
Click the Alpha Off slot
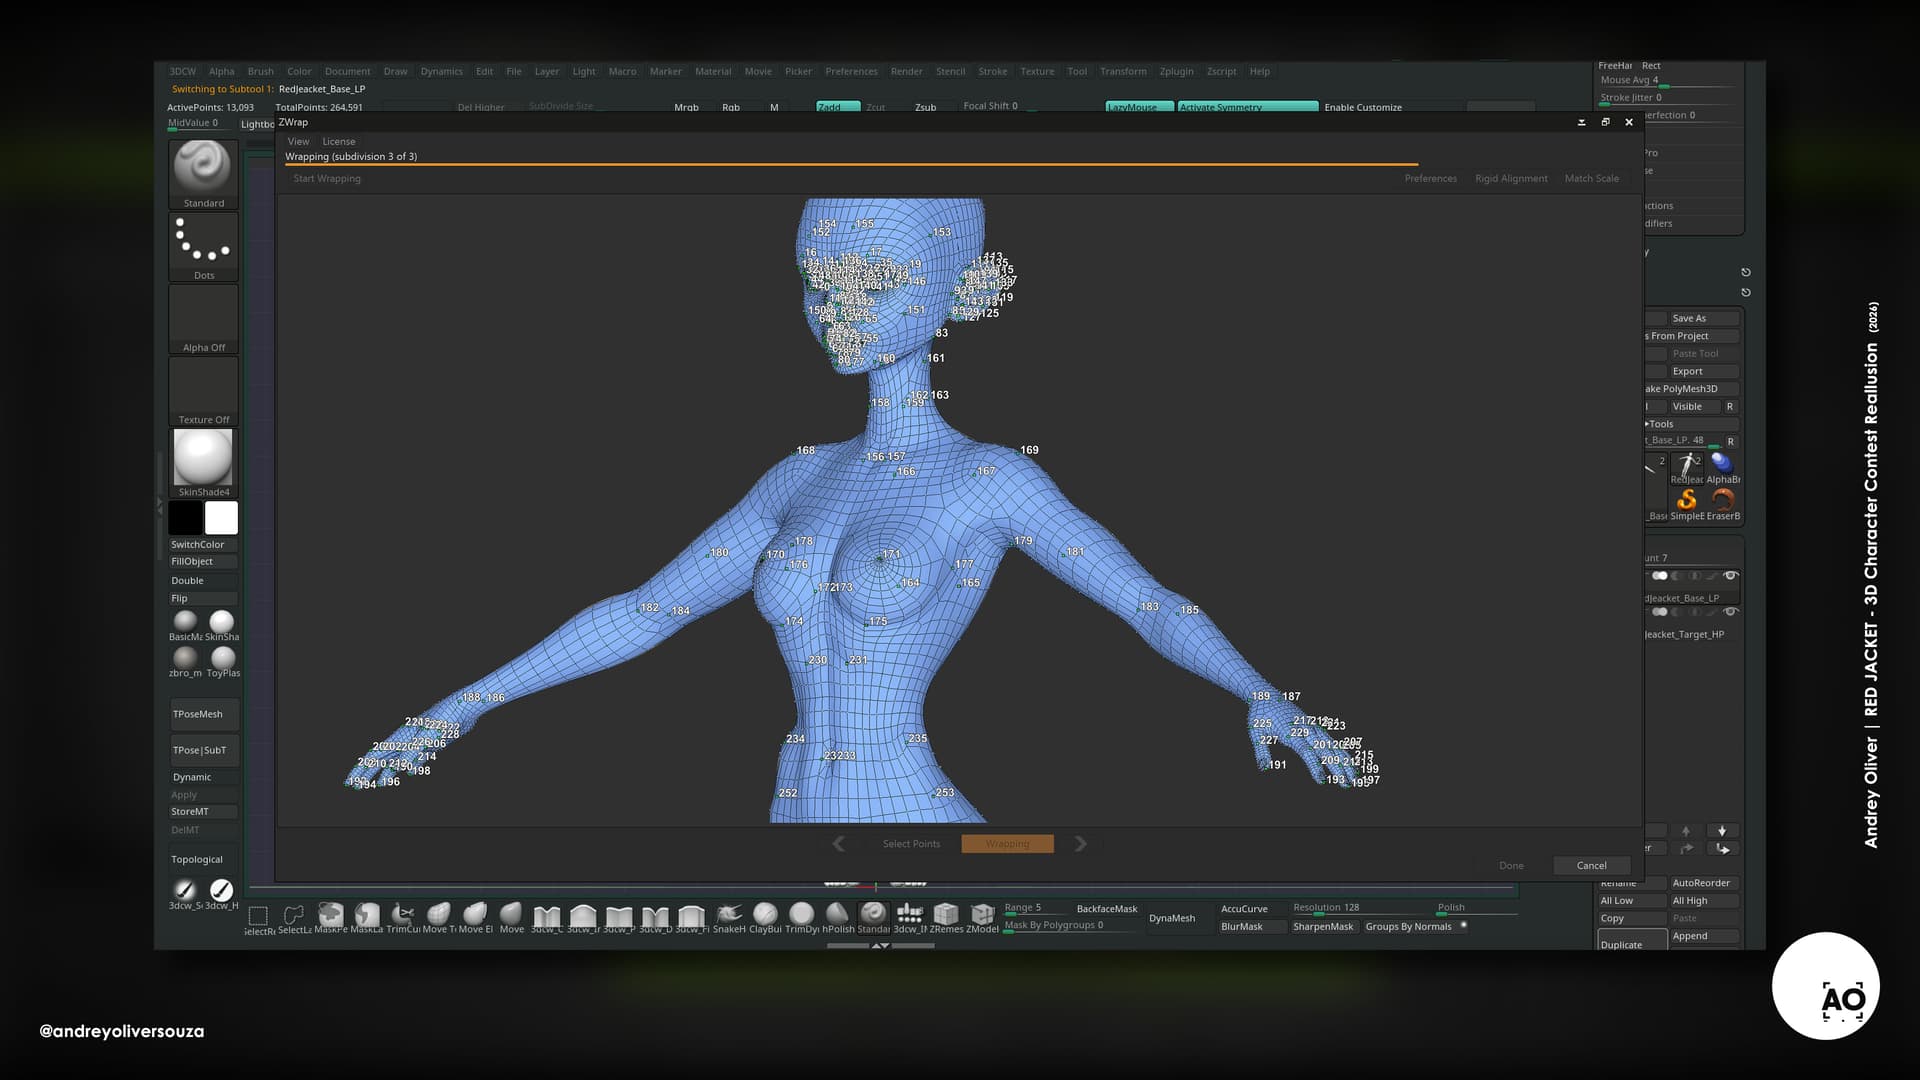[203, 319]
